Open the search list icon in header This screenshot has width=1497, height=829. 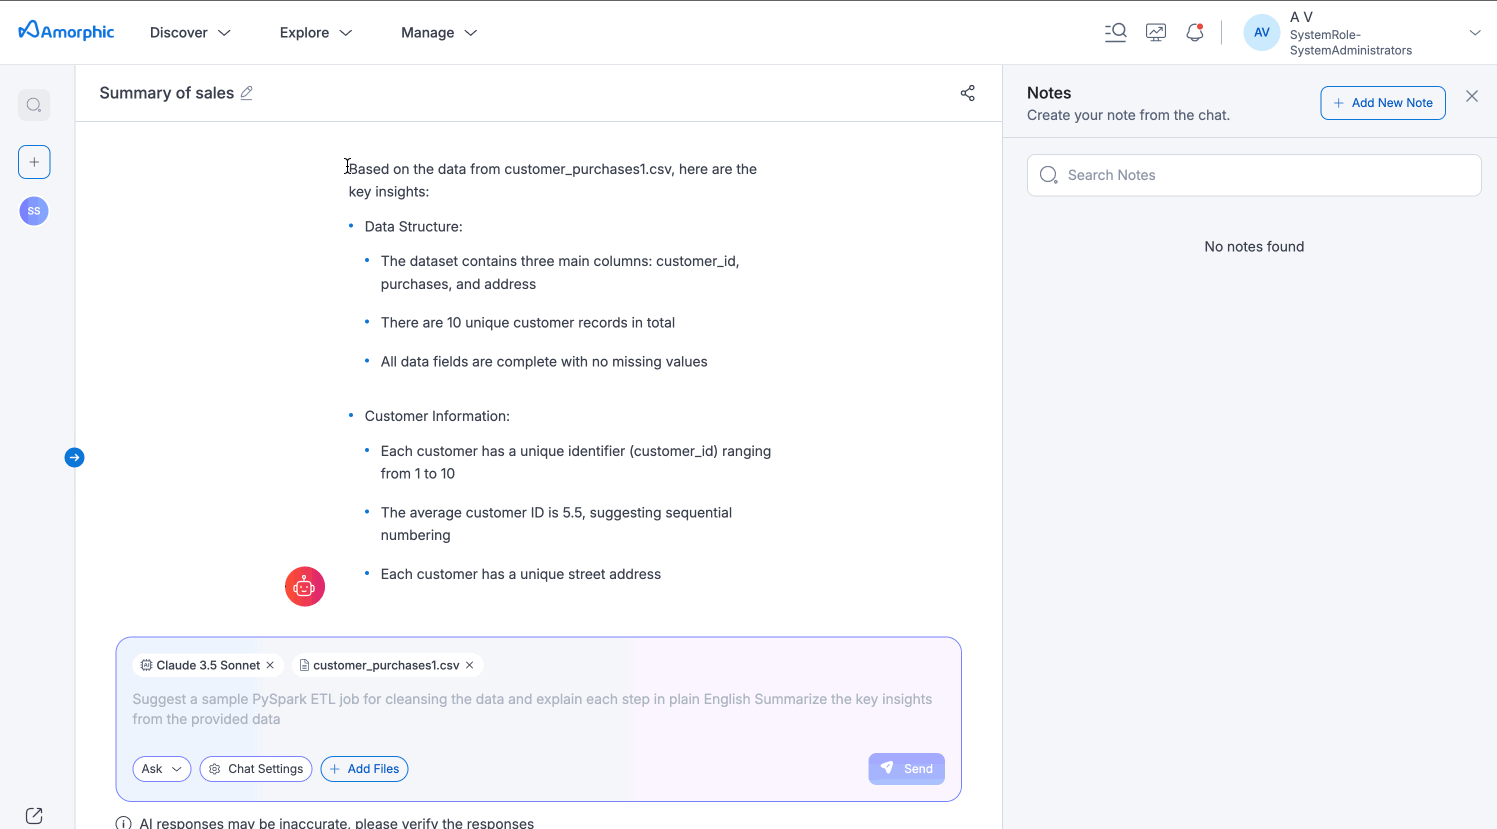pos(1116,32)
